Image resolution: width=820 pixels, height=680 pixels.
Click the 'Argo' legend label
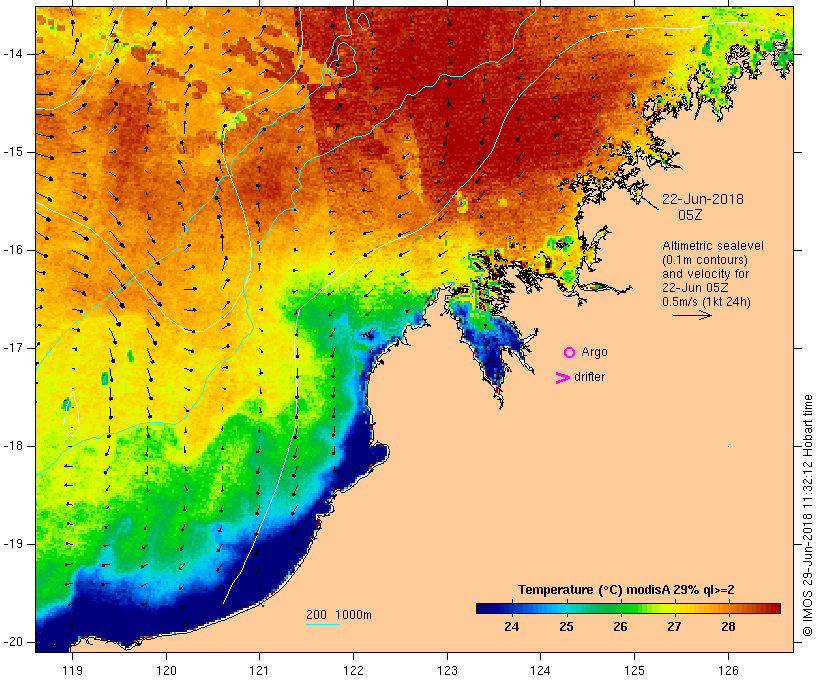pyautogui.click(x=594, y=352)
